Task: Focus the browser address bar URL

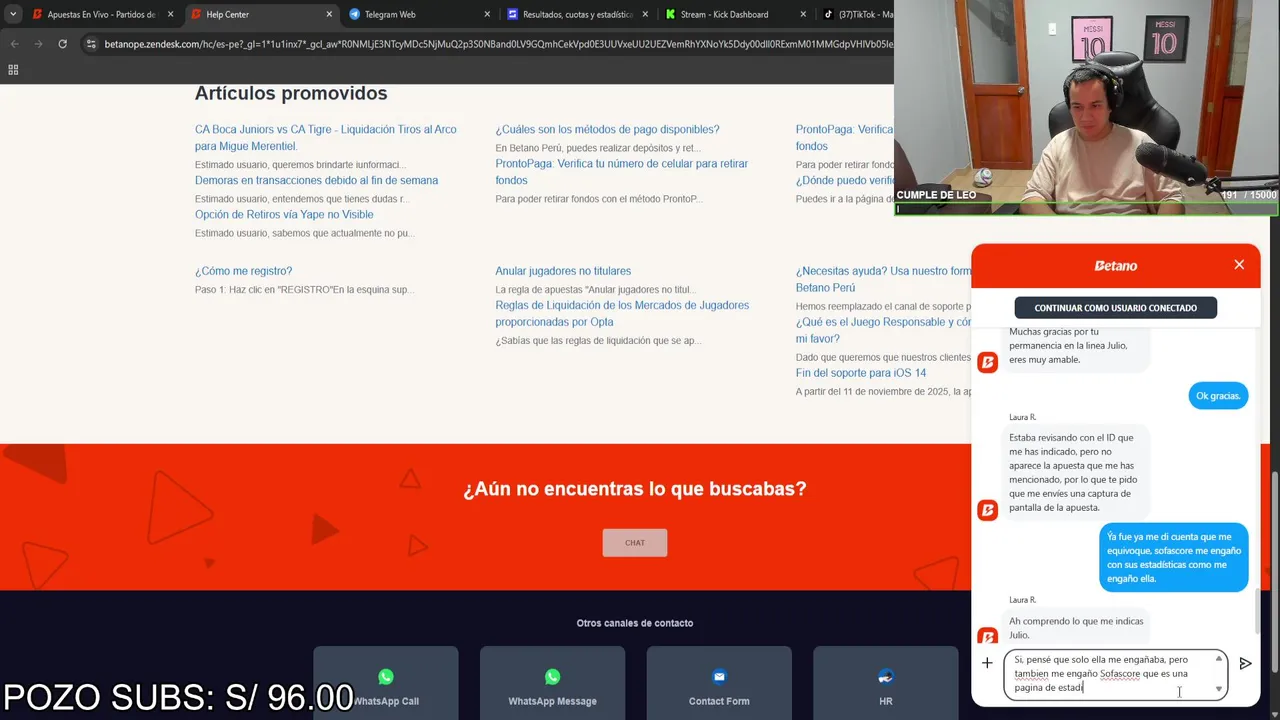Action: (498, 44)
